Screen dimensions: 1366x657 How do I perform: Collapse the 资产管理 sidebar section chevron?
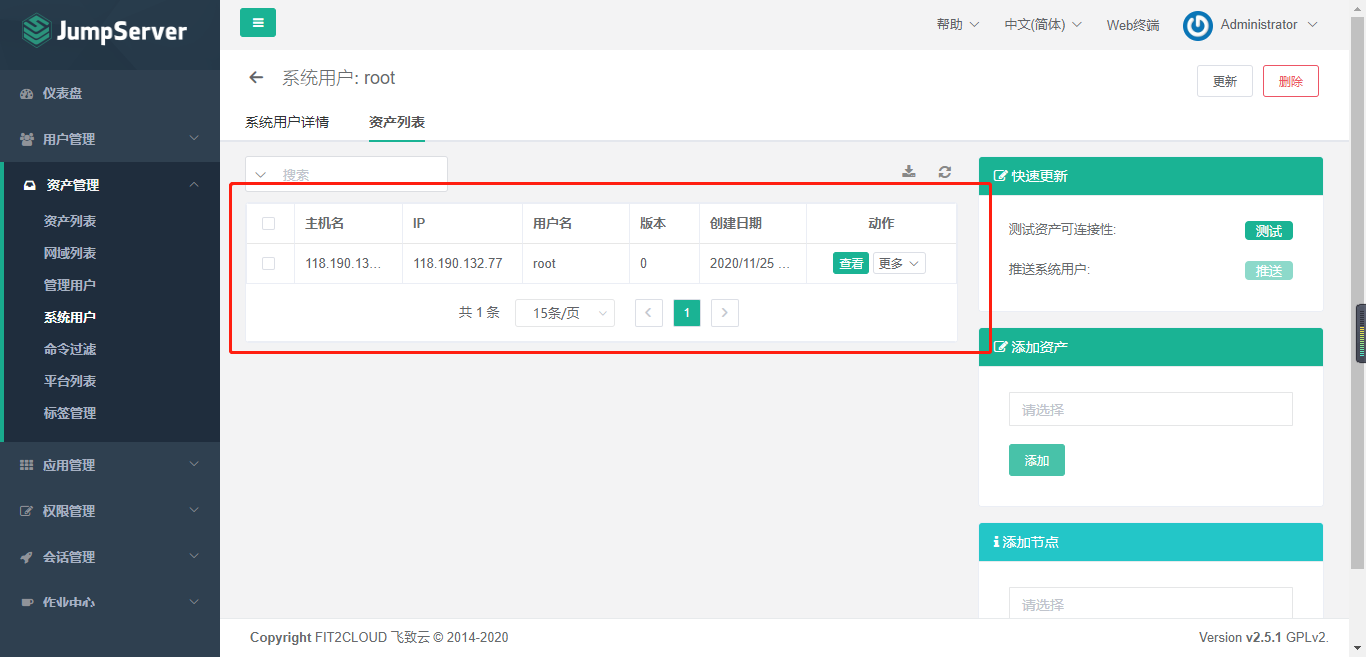tap(194, 185)
